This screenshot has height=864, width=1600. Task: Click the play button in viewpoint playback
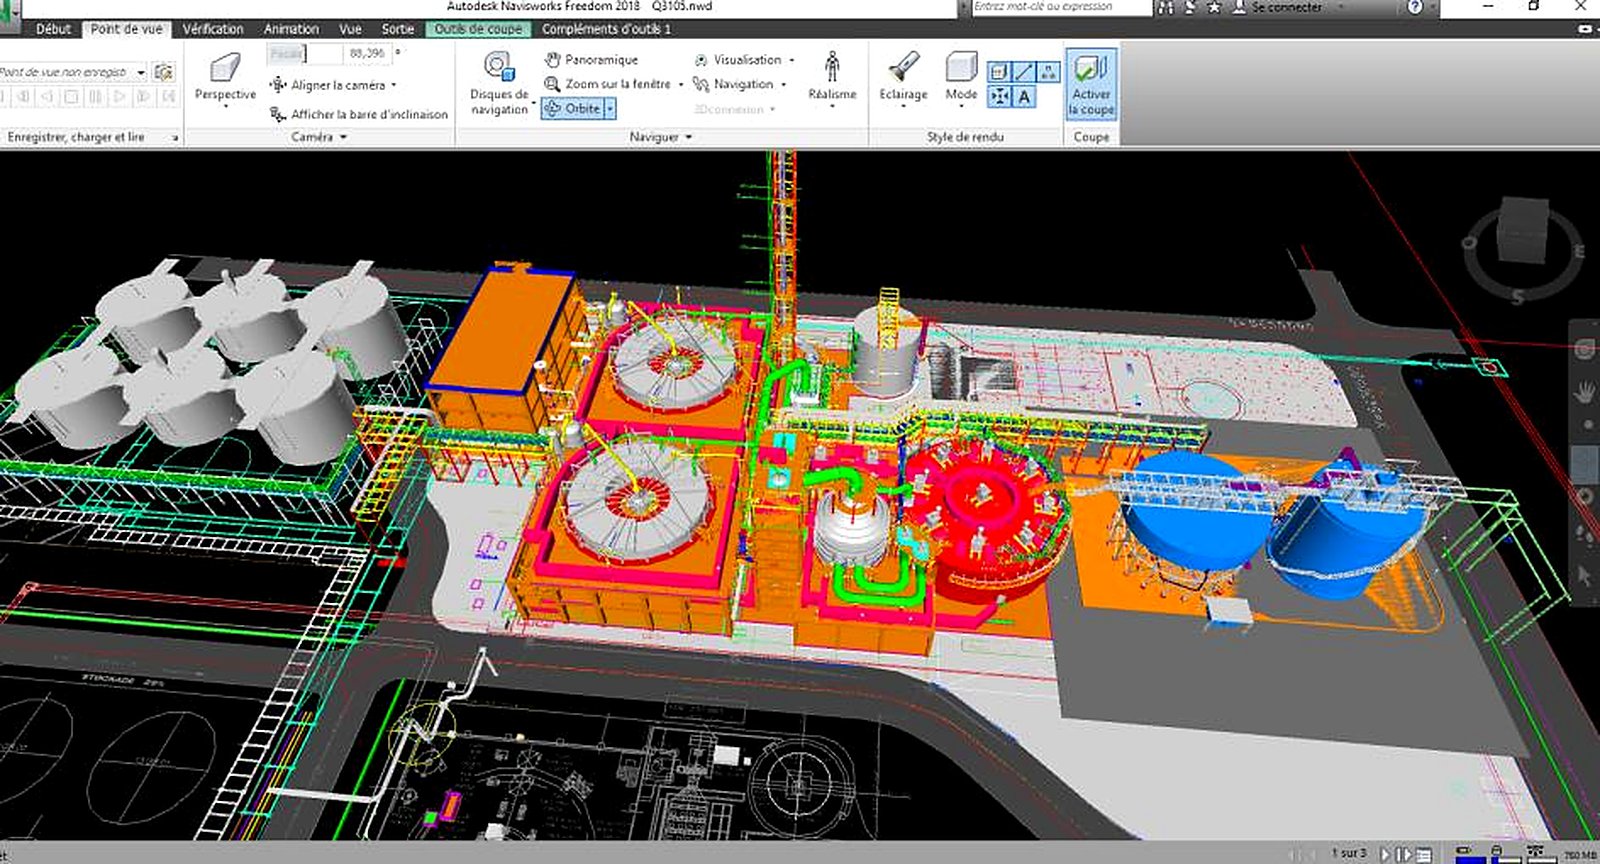[x=119, y=97]
